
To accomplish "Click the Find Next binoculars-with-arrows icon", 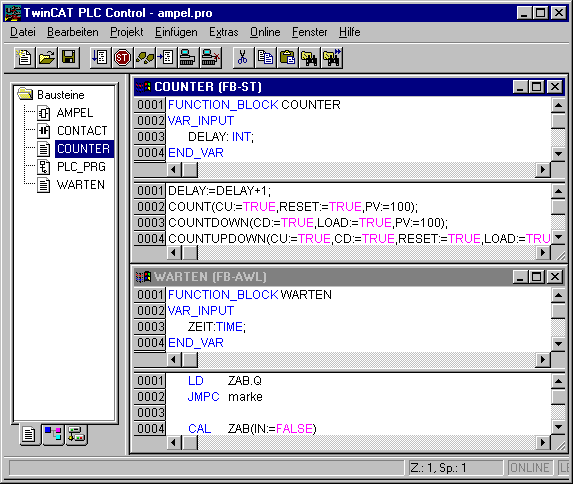I will (331, 58).
